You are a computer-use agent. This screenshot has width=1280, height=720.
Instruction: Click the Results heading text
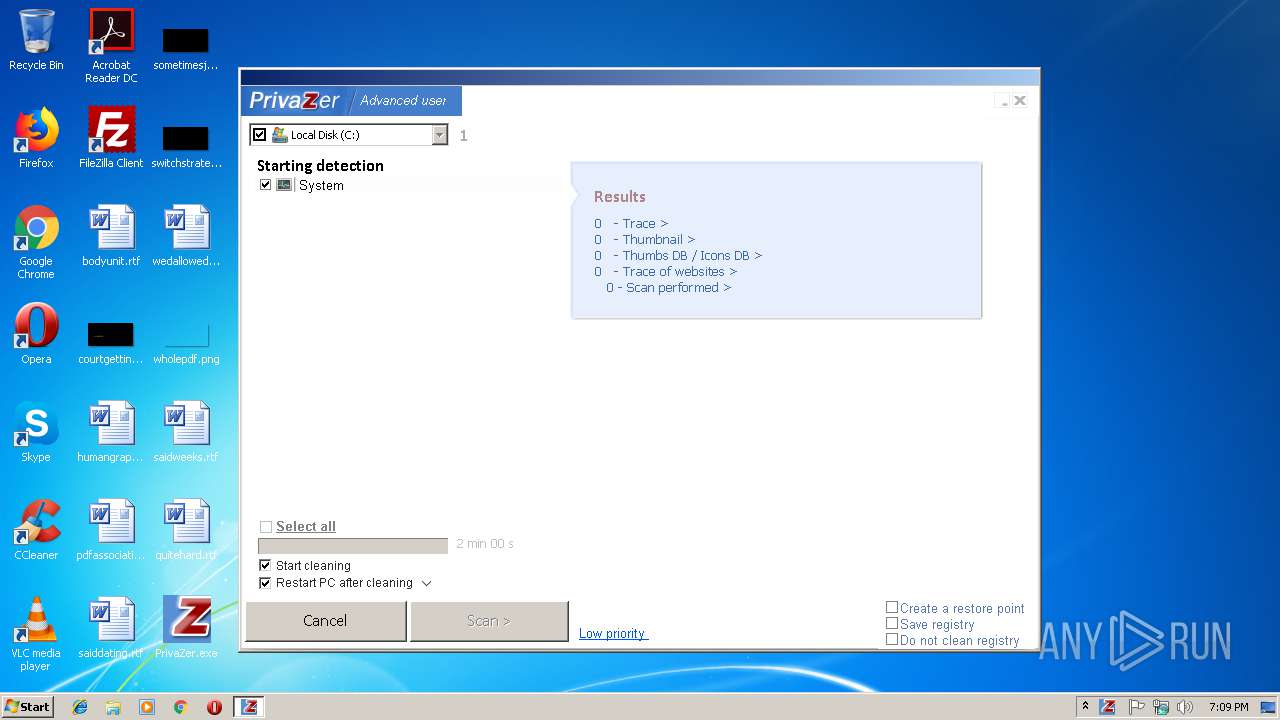tap(620, 197)
